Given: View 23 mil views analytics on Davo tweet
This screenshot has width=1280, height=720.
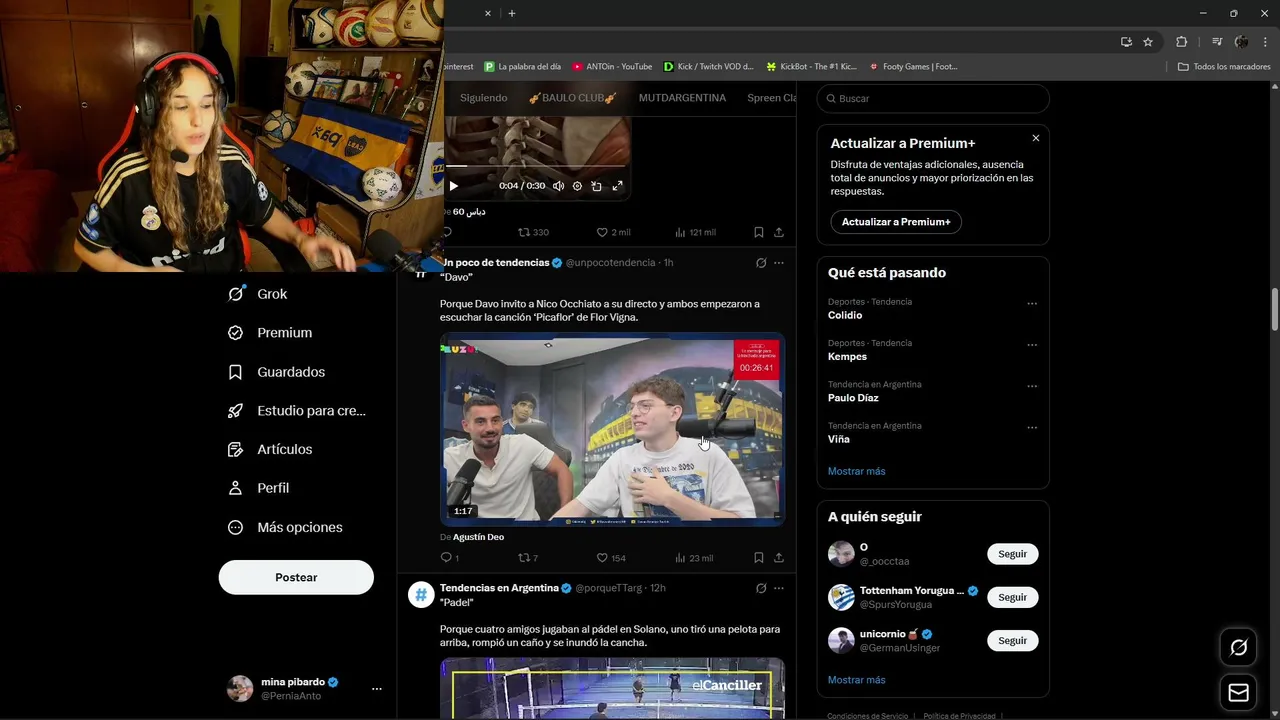Looking at the screenshot, I should pyautogui.click(x=694, y=558).
